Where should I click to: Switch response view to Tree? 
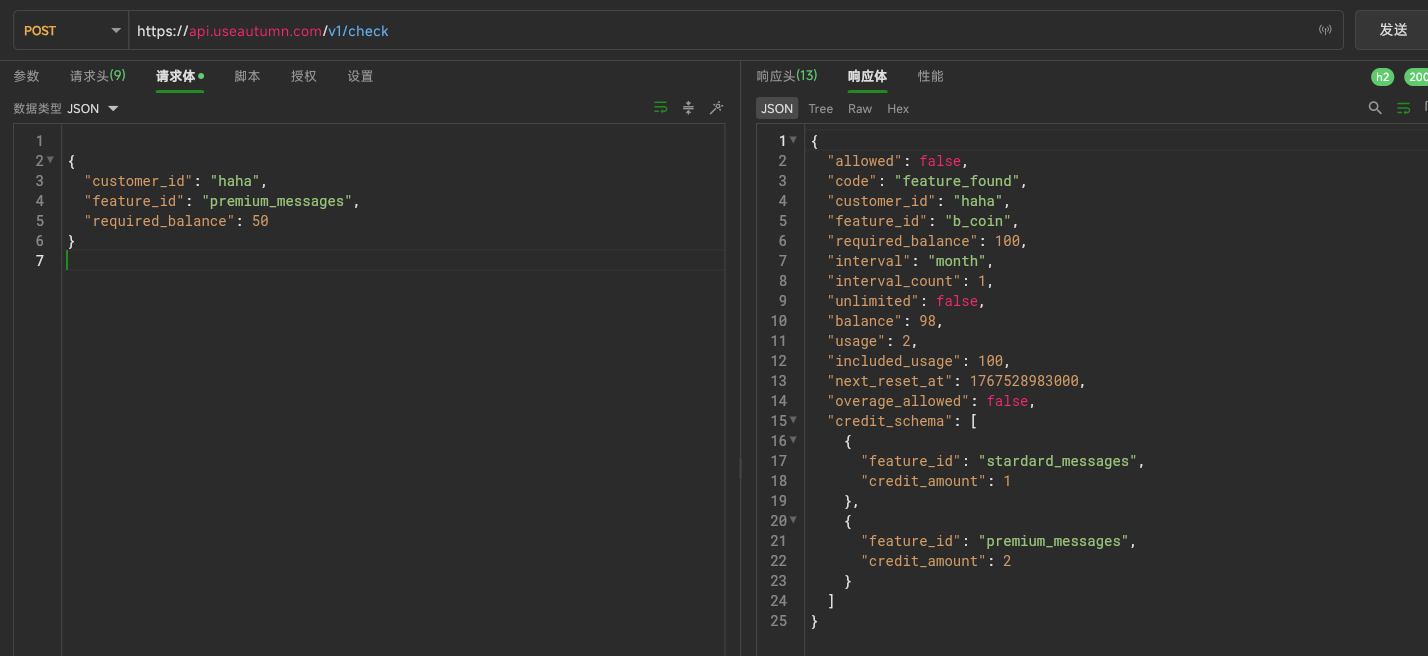pos(820,108)
